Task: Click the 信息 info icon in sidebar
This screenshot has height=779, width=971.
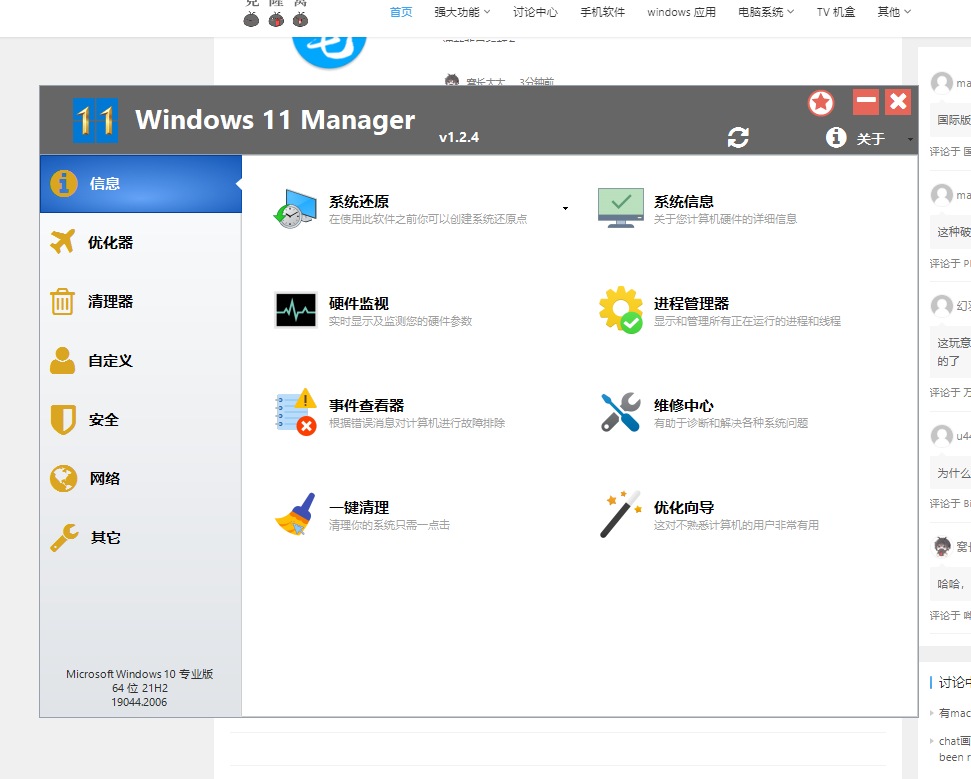Action: [64, 183]
